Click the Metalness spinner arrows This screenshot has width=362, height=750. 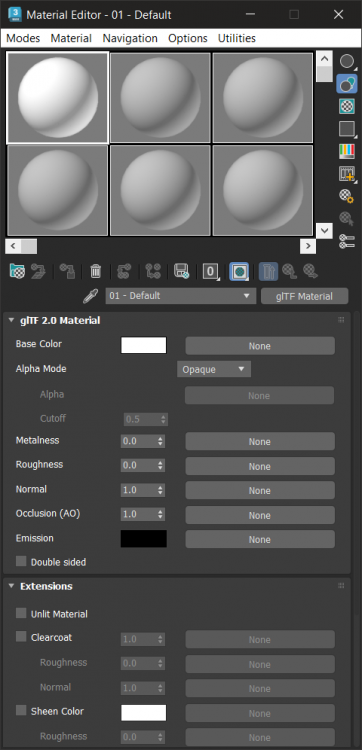(x=160, y=441)
